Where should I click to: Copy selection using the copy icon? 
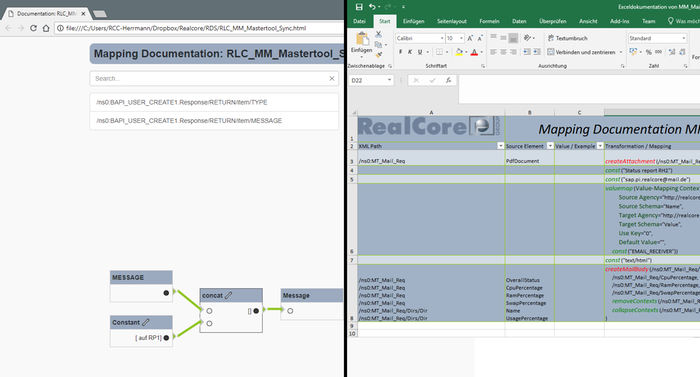[x=379, y=45]
